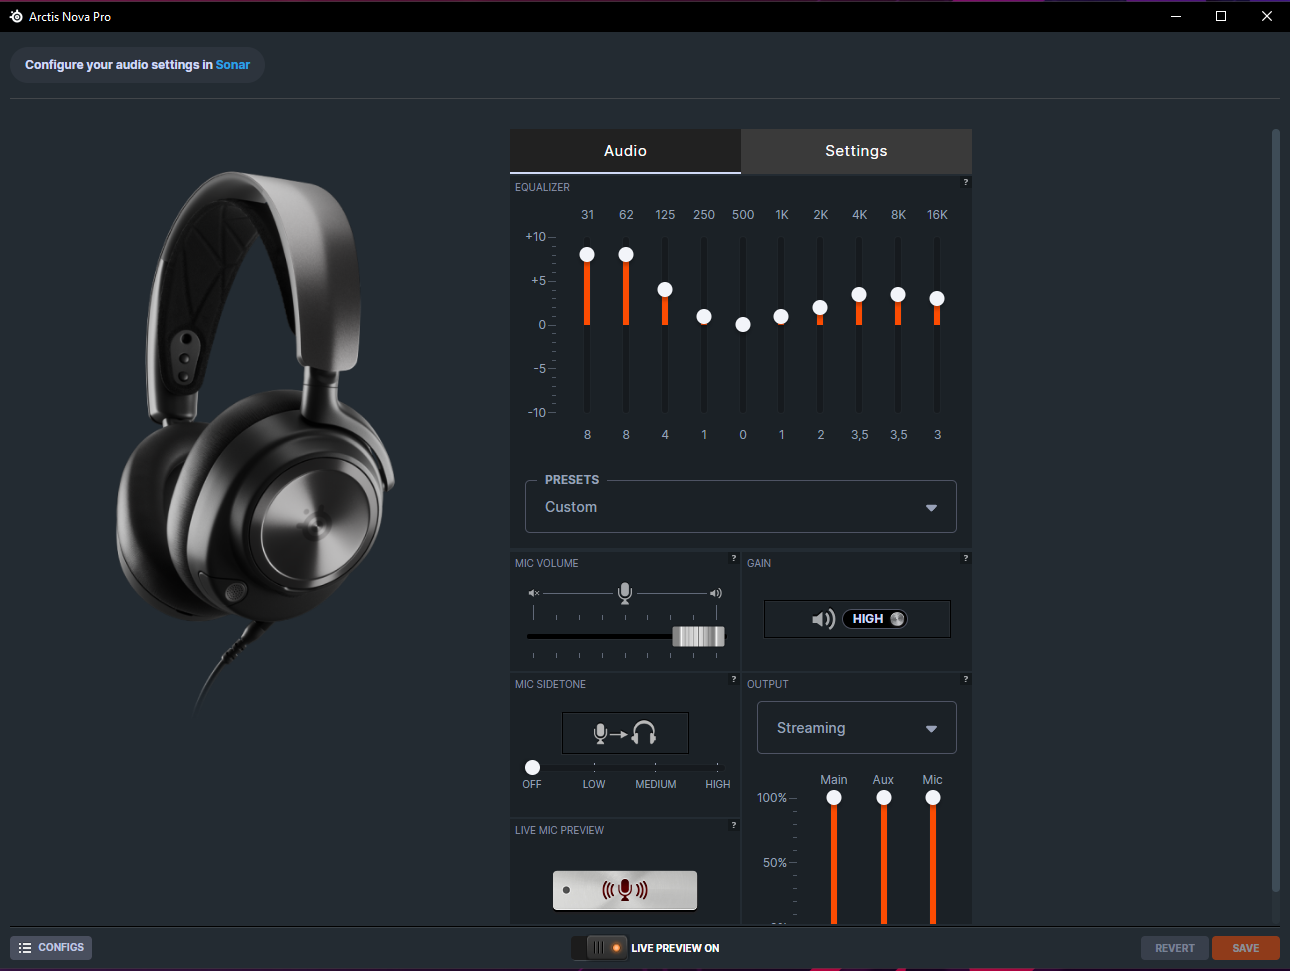Click the PRESETS label

pos(572,480)
